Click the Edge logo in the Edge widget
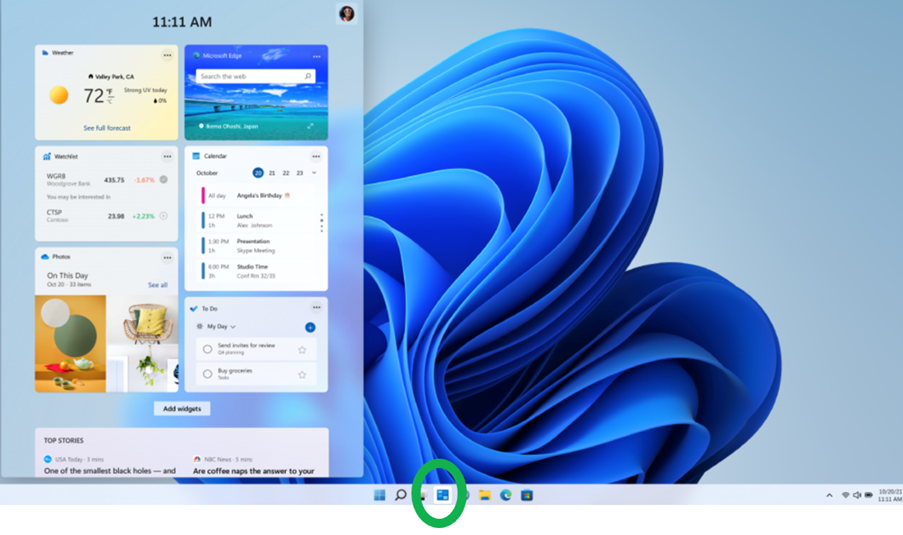Viewport: 903px width, 535px height. pos(196,55)
